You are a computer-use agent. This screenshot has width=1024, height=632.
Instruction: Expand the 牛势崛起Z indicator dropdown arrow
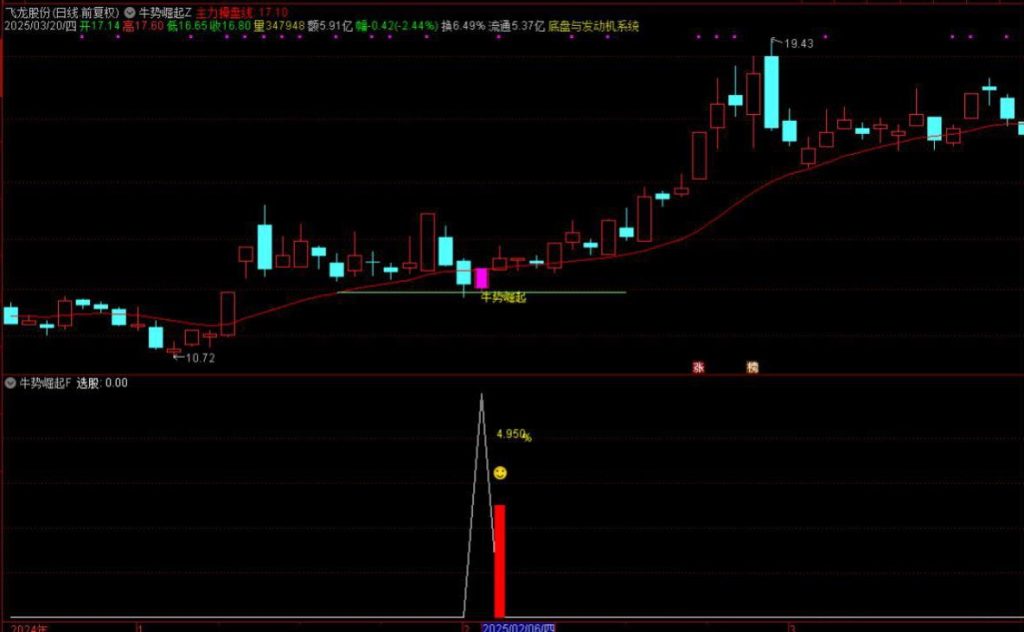(129, 11)
